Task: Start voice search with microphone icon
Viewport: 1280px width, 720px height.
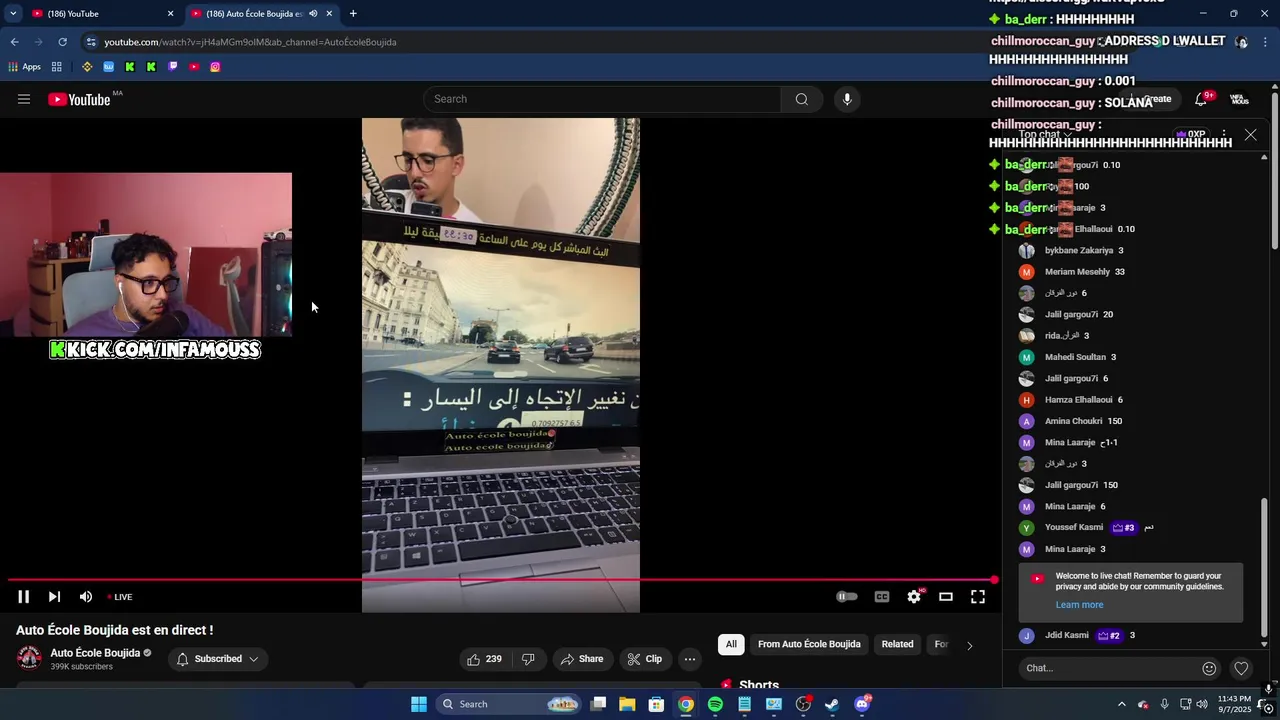Action: pos(847,99)
